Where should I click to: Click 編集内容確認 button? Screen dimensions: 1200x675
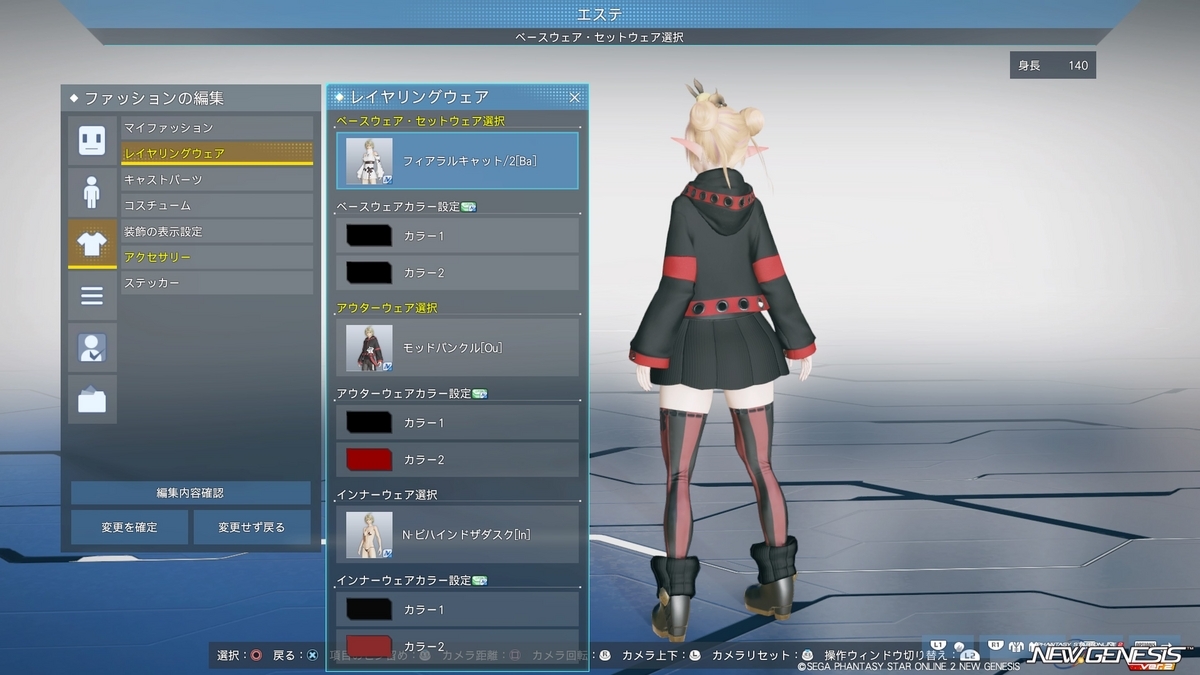190,493
